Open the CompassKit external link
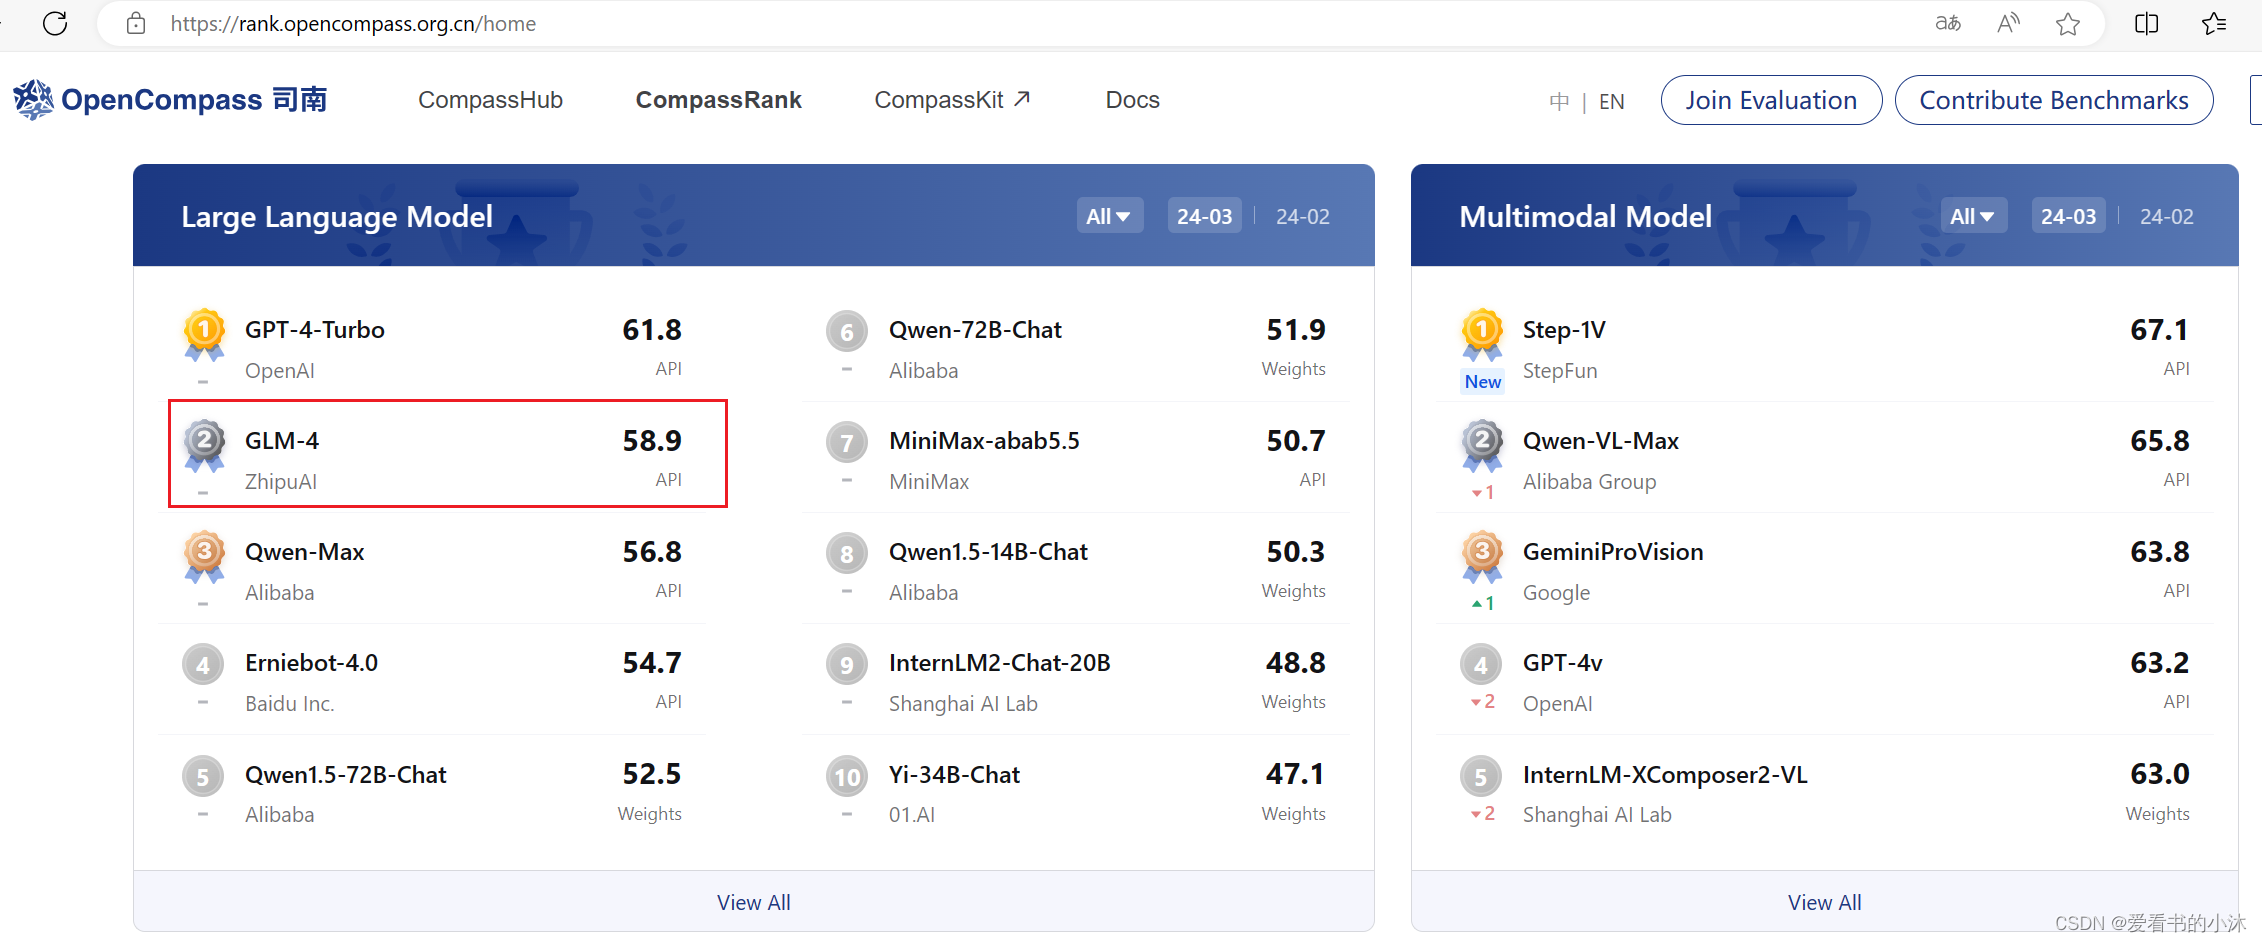 [952, 100]
